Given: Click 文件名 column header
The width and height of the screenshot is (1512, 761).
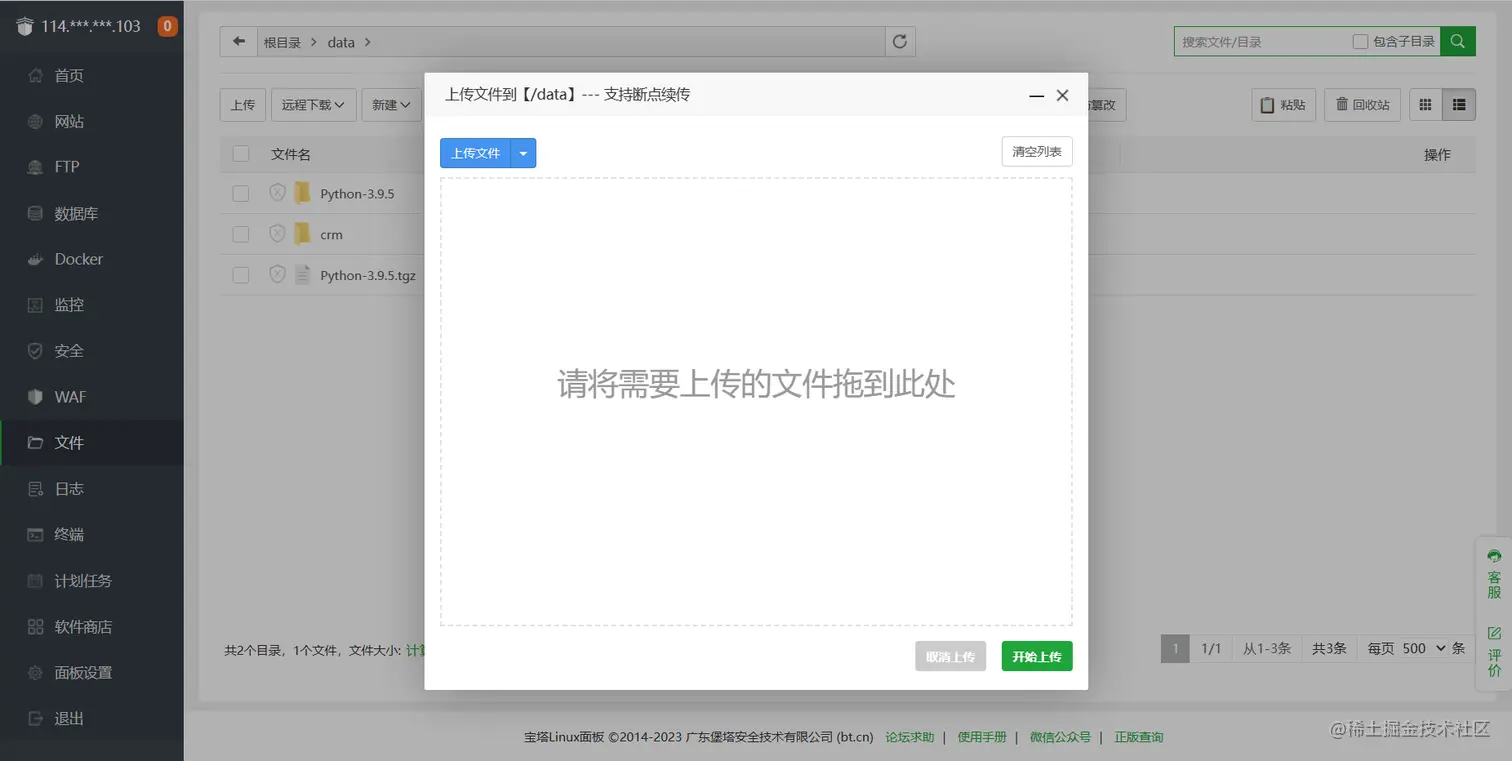Looking at the screenshot, I should (x=291, y=154).
